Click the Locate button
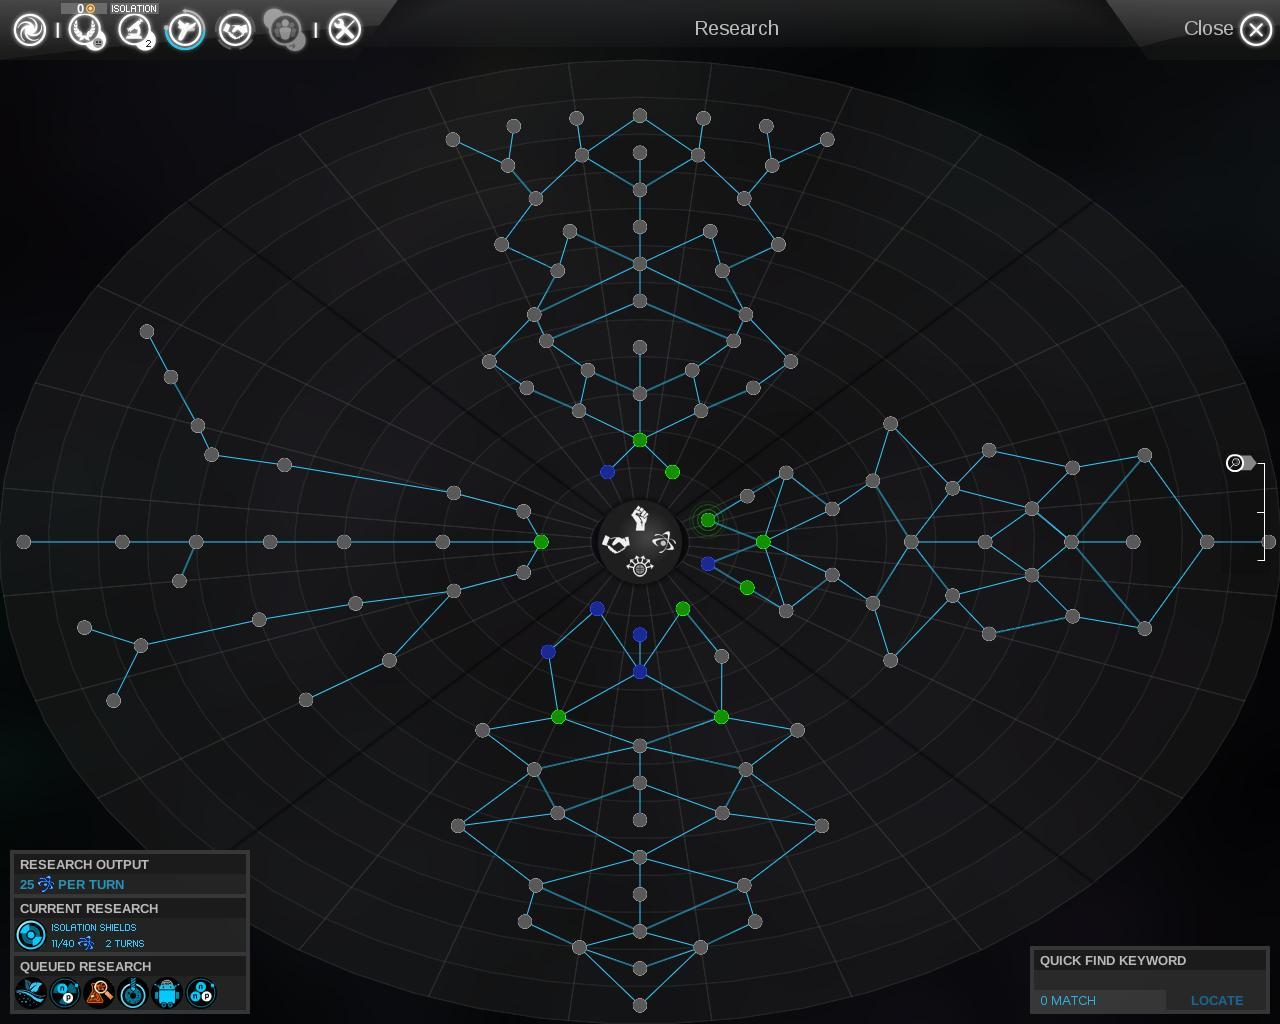 point(1216,1000)
